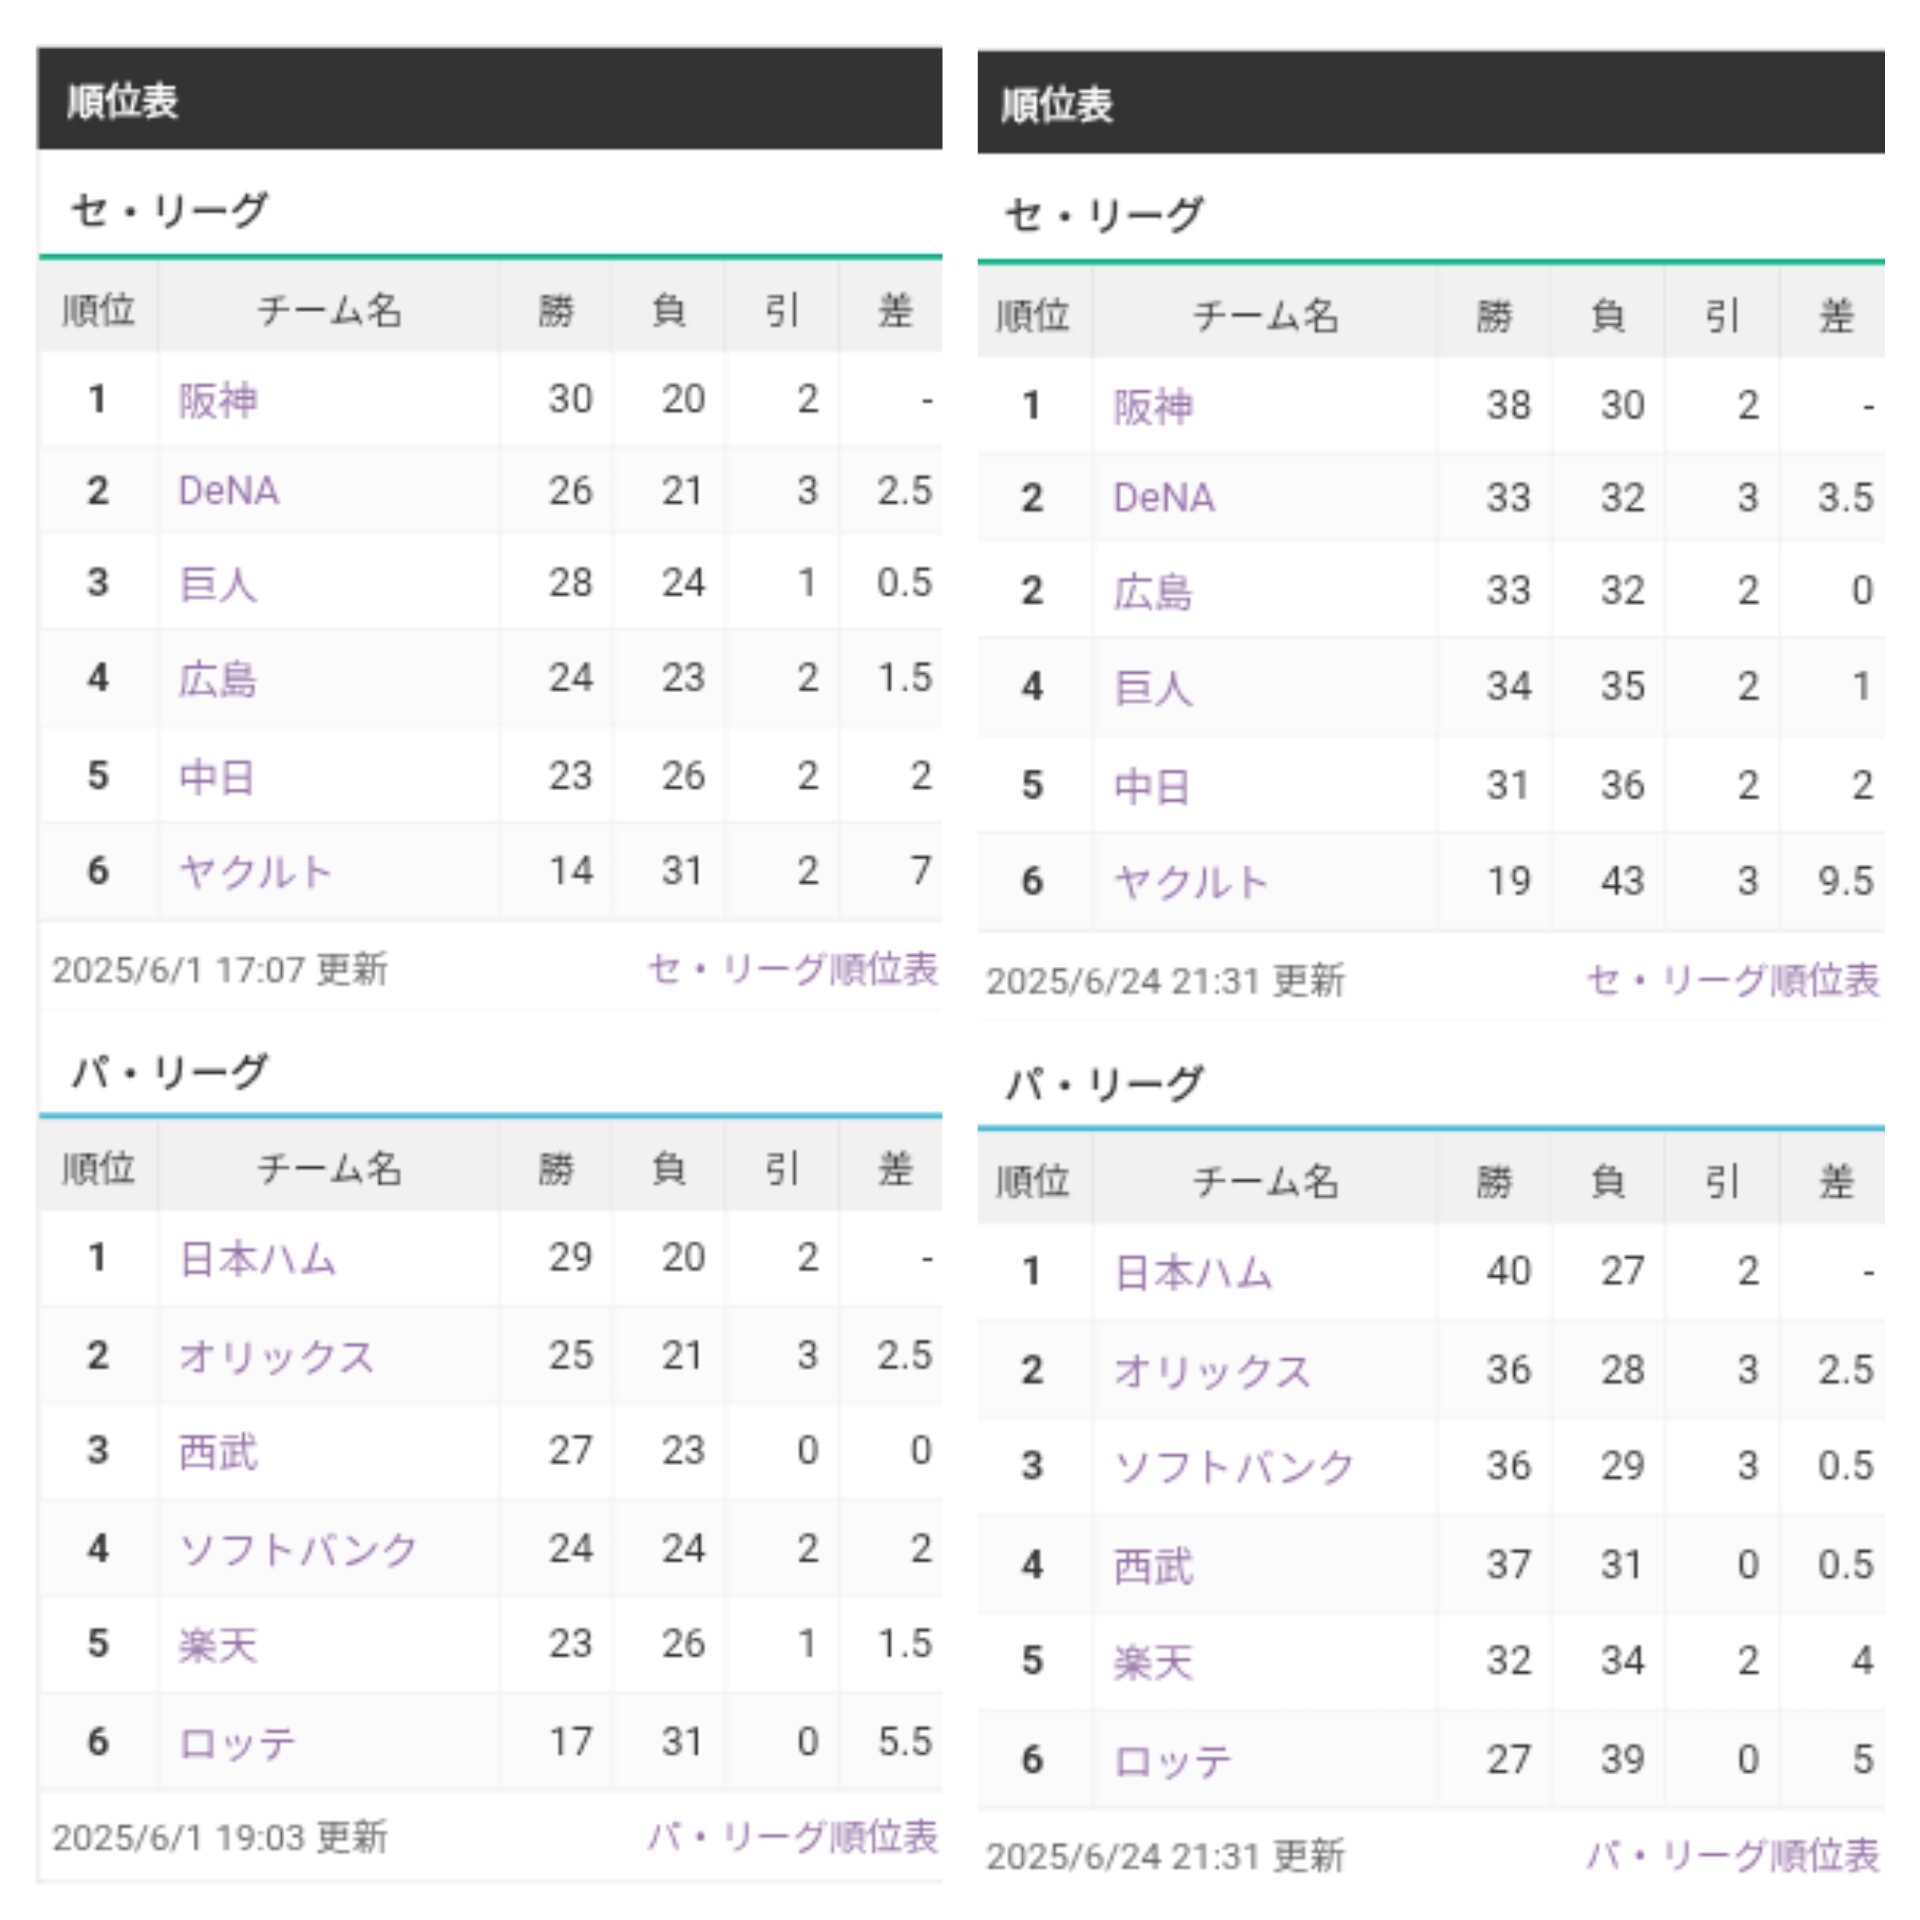1920x1920 pixels.
Task: Open ソフトバンク ranked 3rd in the right table
Action: (x=1234, y=1466)
